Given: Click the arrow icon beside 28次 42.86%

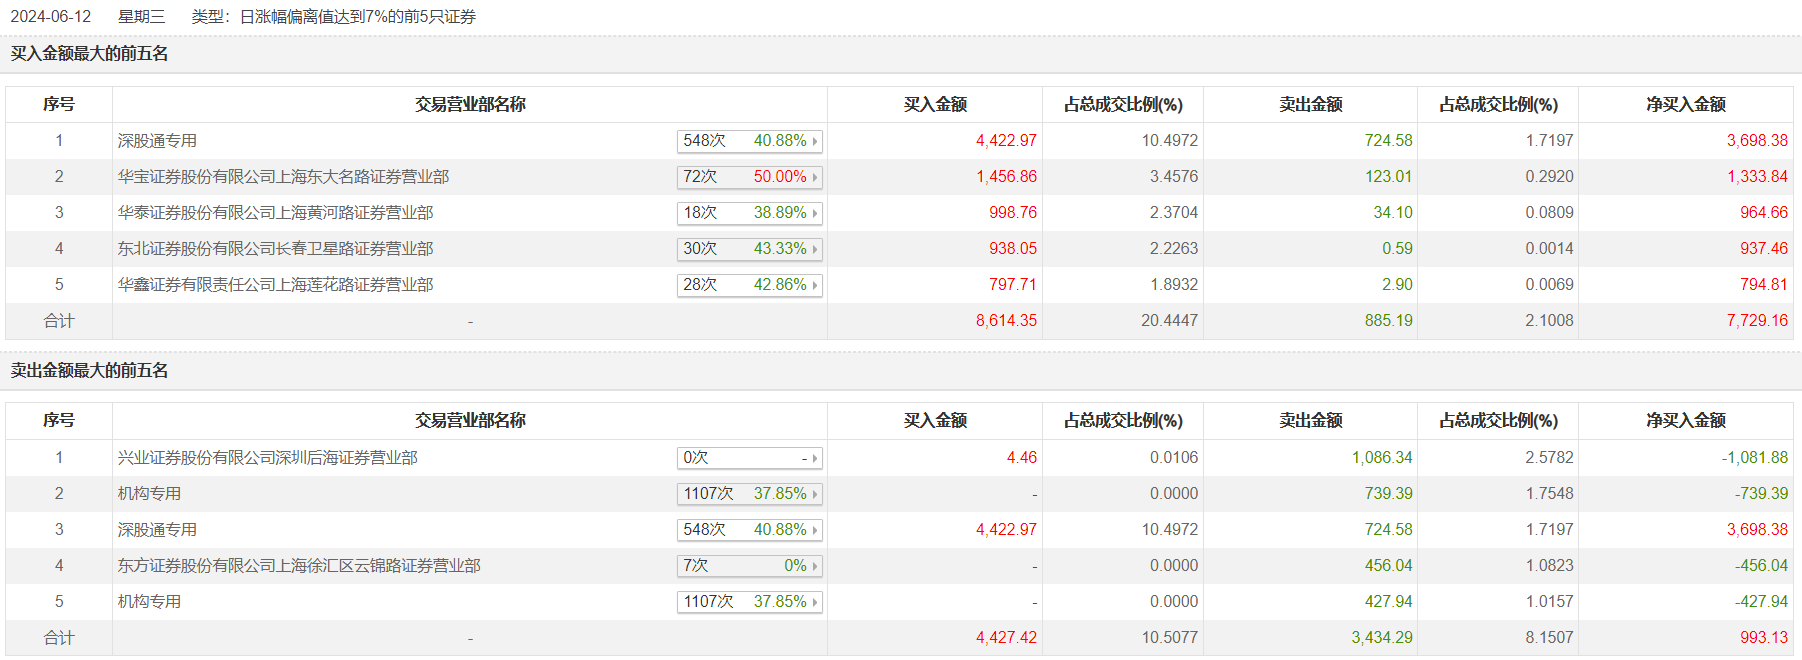Looking at the screenshot, I should pos(815,285).
